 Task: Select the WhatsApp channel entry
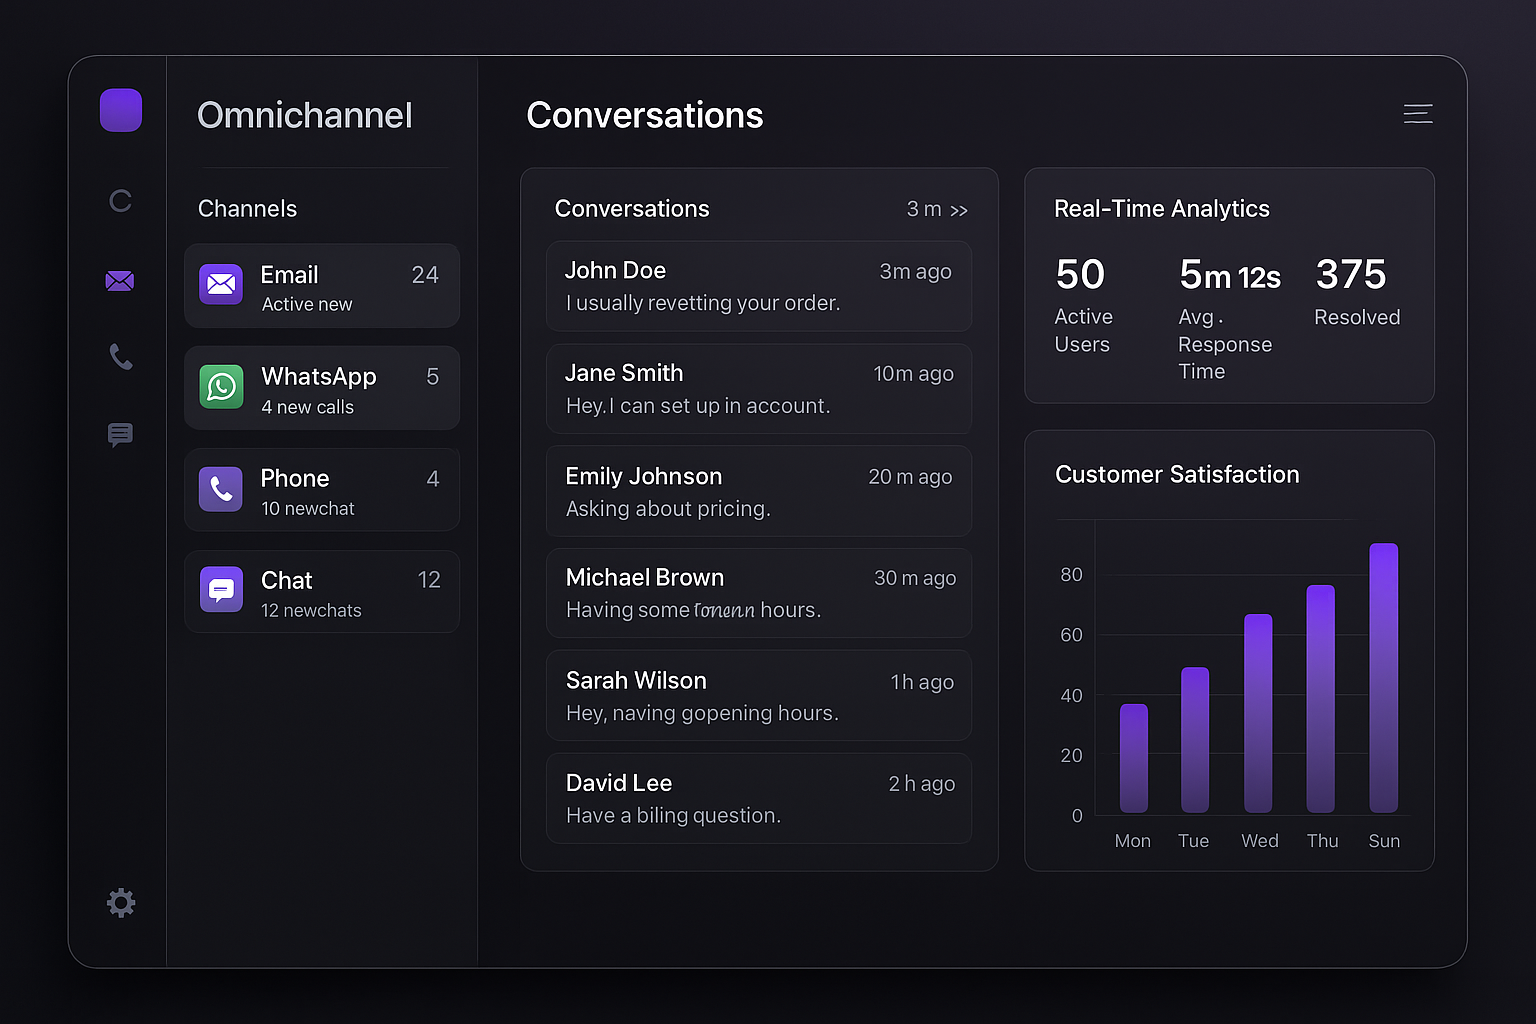tap(321, 387)
